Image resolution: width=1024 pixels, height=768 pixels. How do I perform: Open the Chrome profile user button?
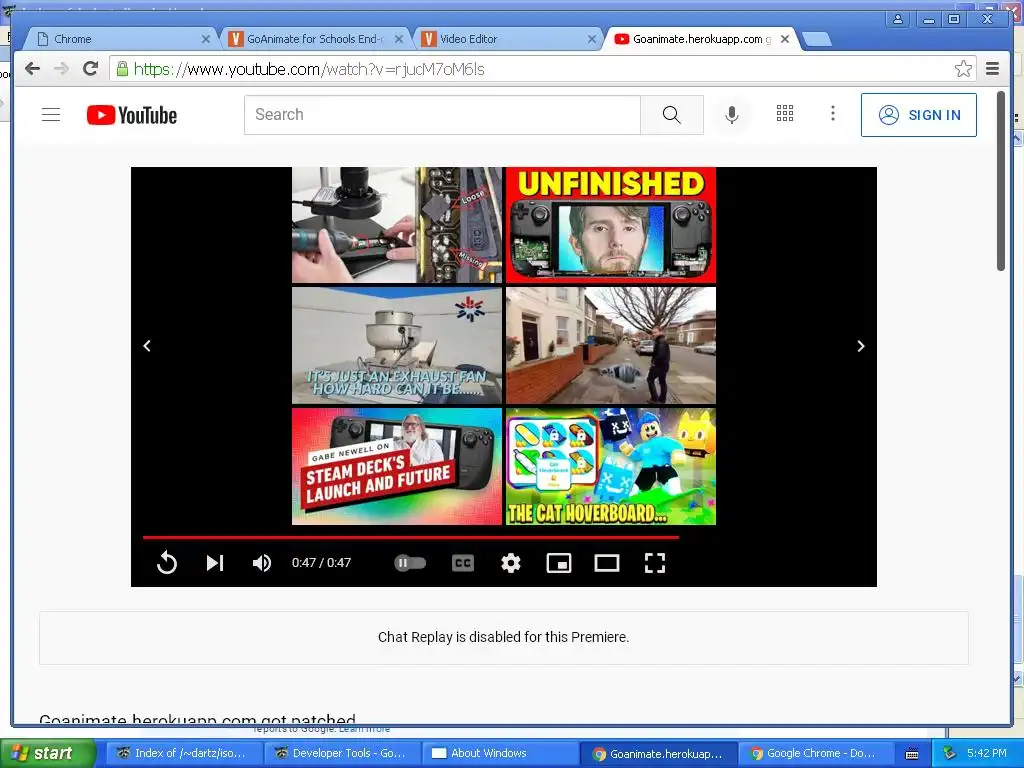point(898,20)
